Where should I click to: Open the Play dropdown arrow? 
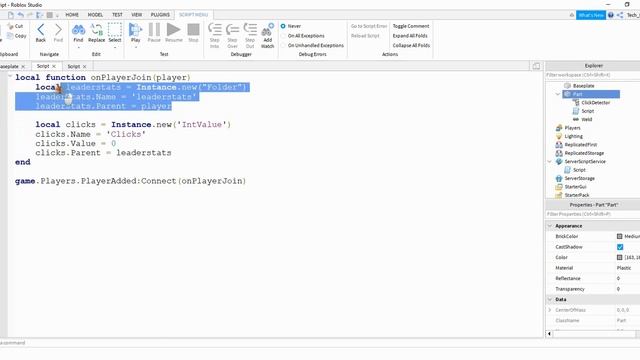point(136,47)
